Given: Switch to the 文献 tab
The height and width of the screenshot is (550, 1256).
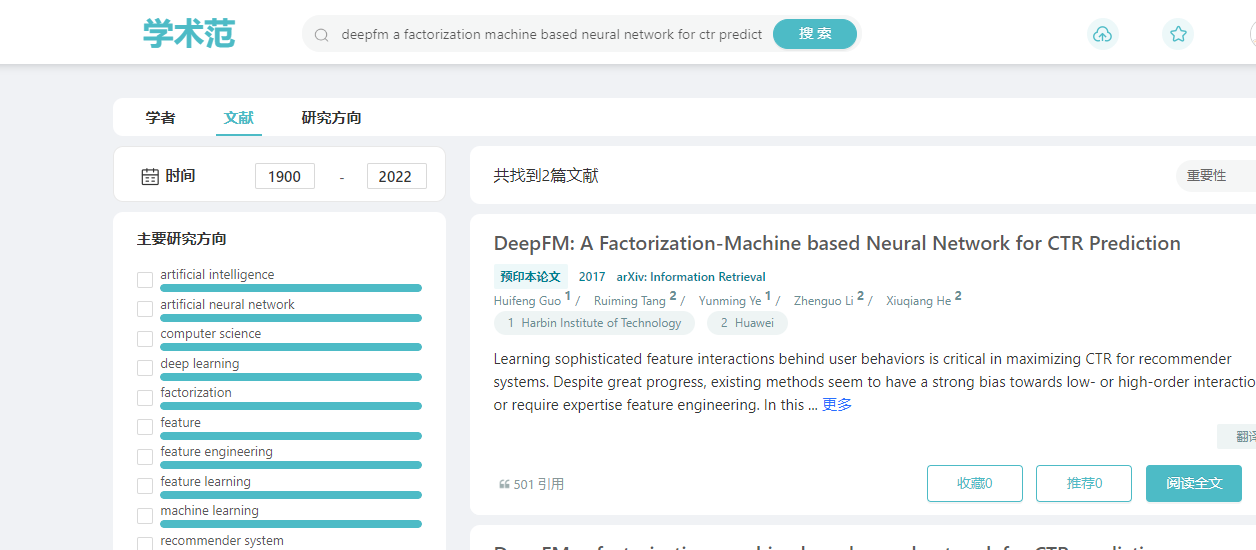Looking at the screenshot, I should 239,118.
